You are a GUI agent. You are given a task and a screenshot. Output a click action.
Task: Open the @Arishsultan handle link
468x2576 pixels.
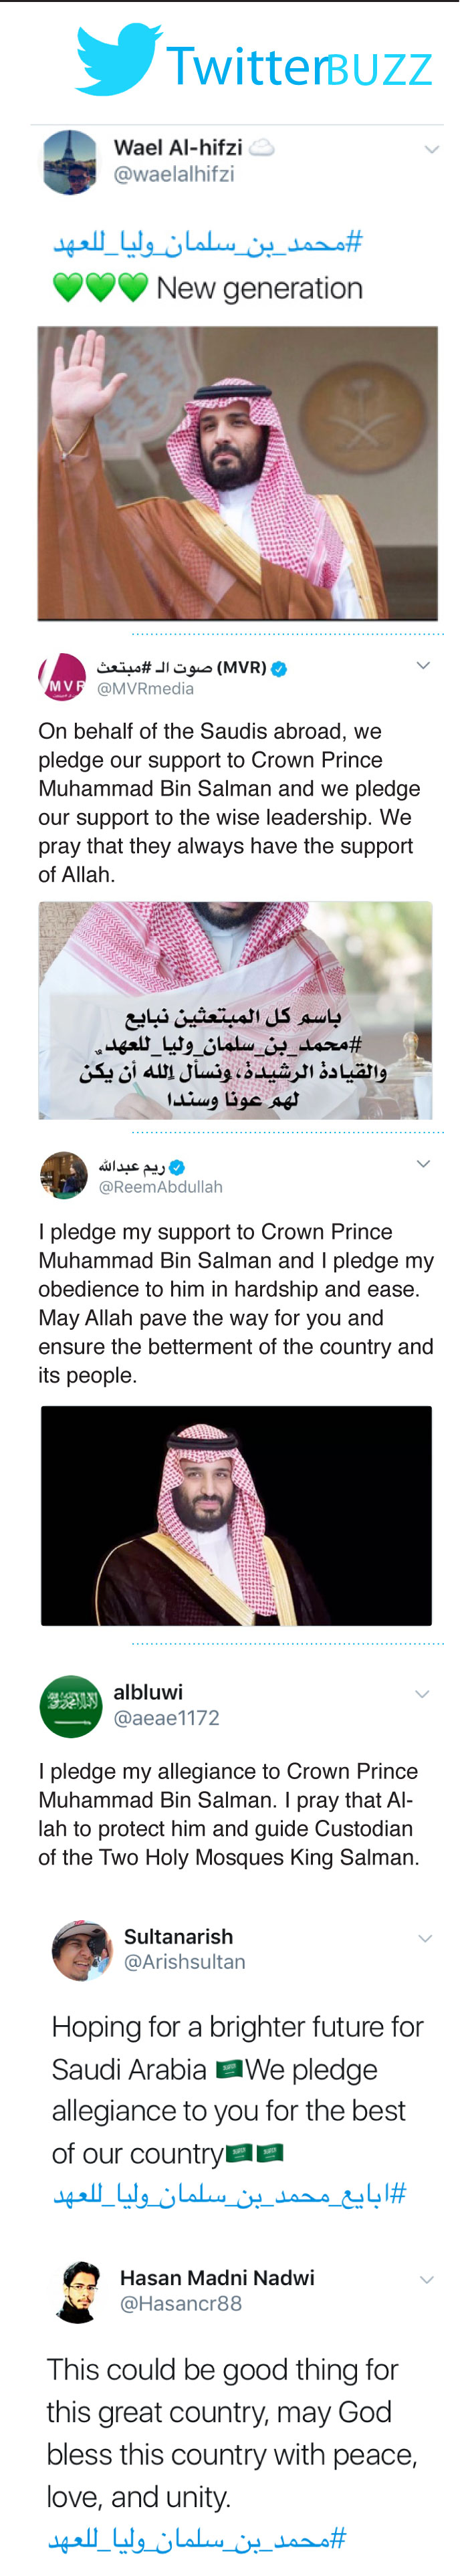coord(184,1961)
